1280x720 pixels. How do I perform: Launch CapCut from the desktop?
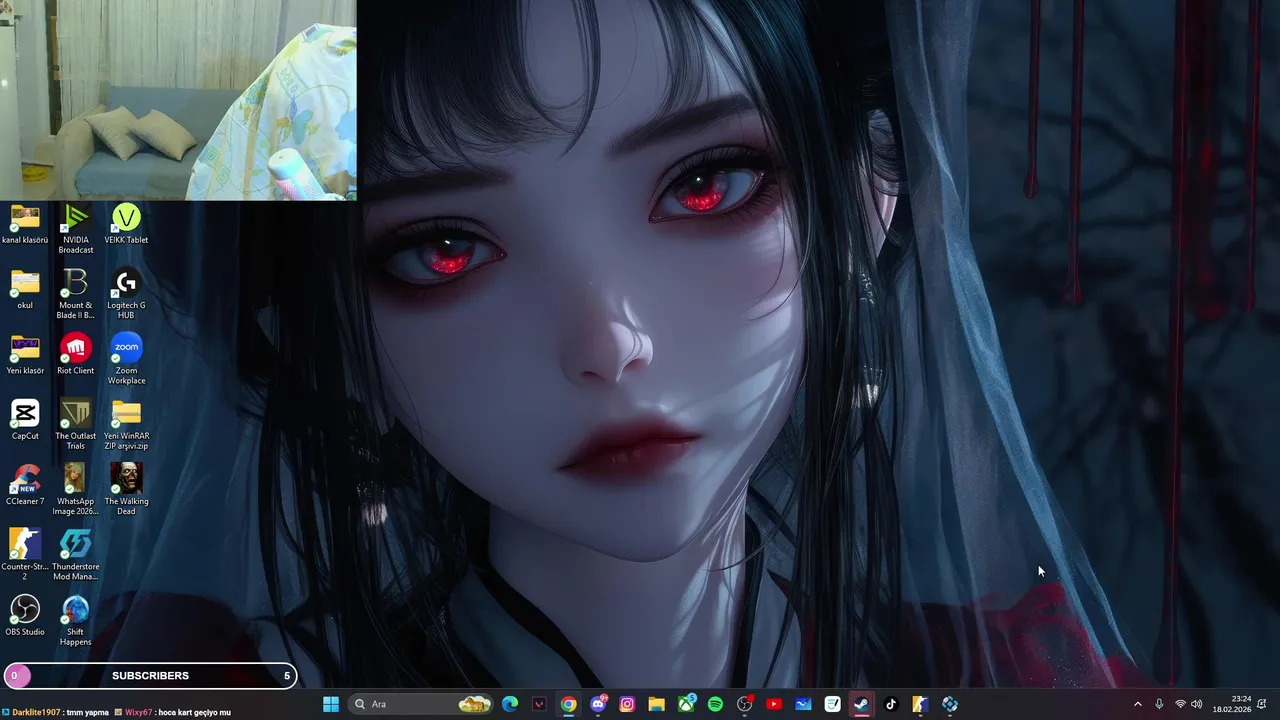pos(25,420)
